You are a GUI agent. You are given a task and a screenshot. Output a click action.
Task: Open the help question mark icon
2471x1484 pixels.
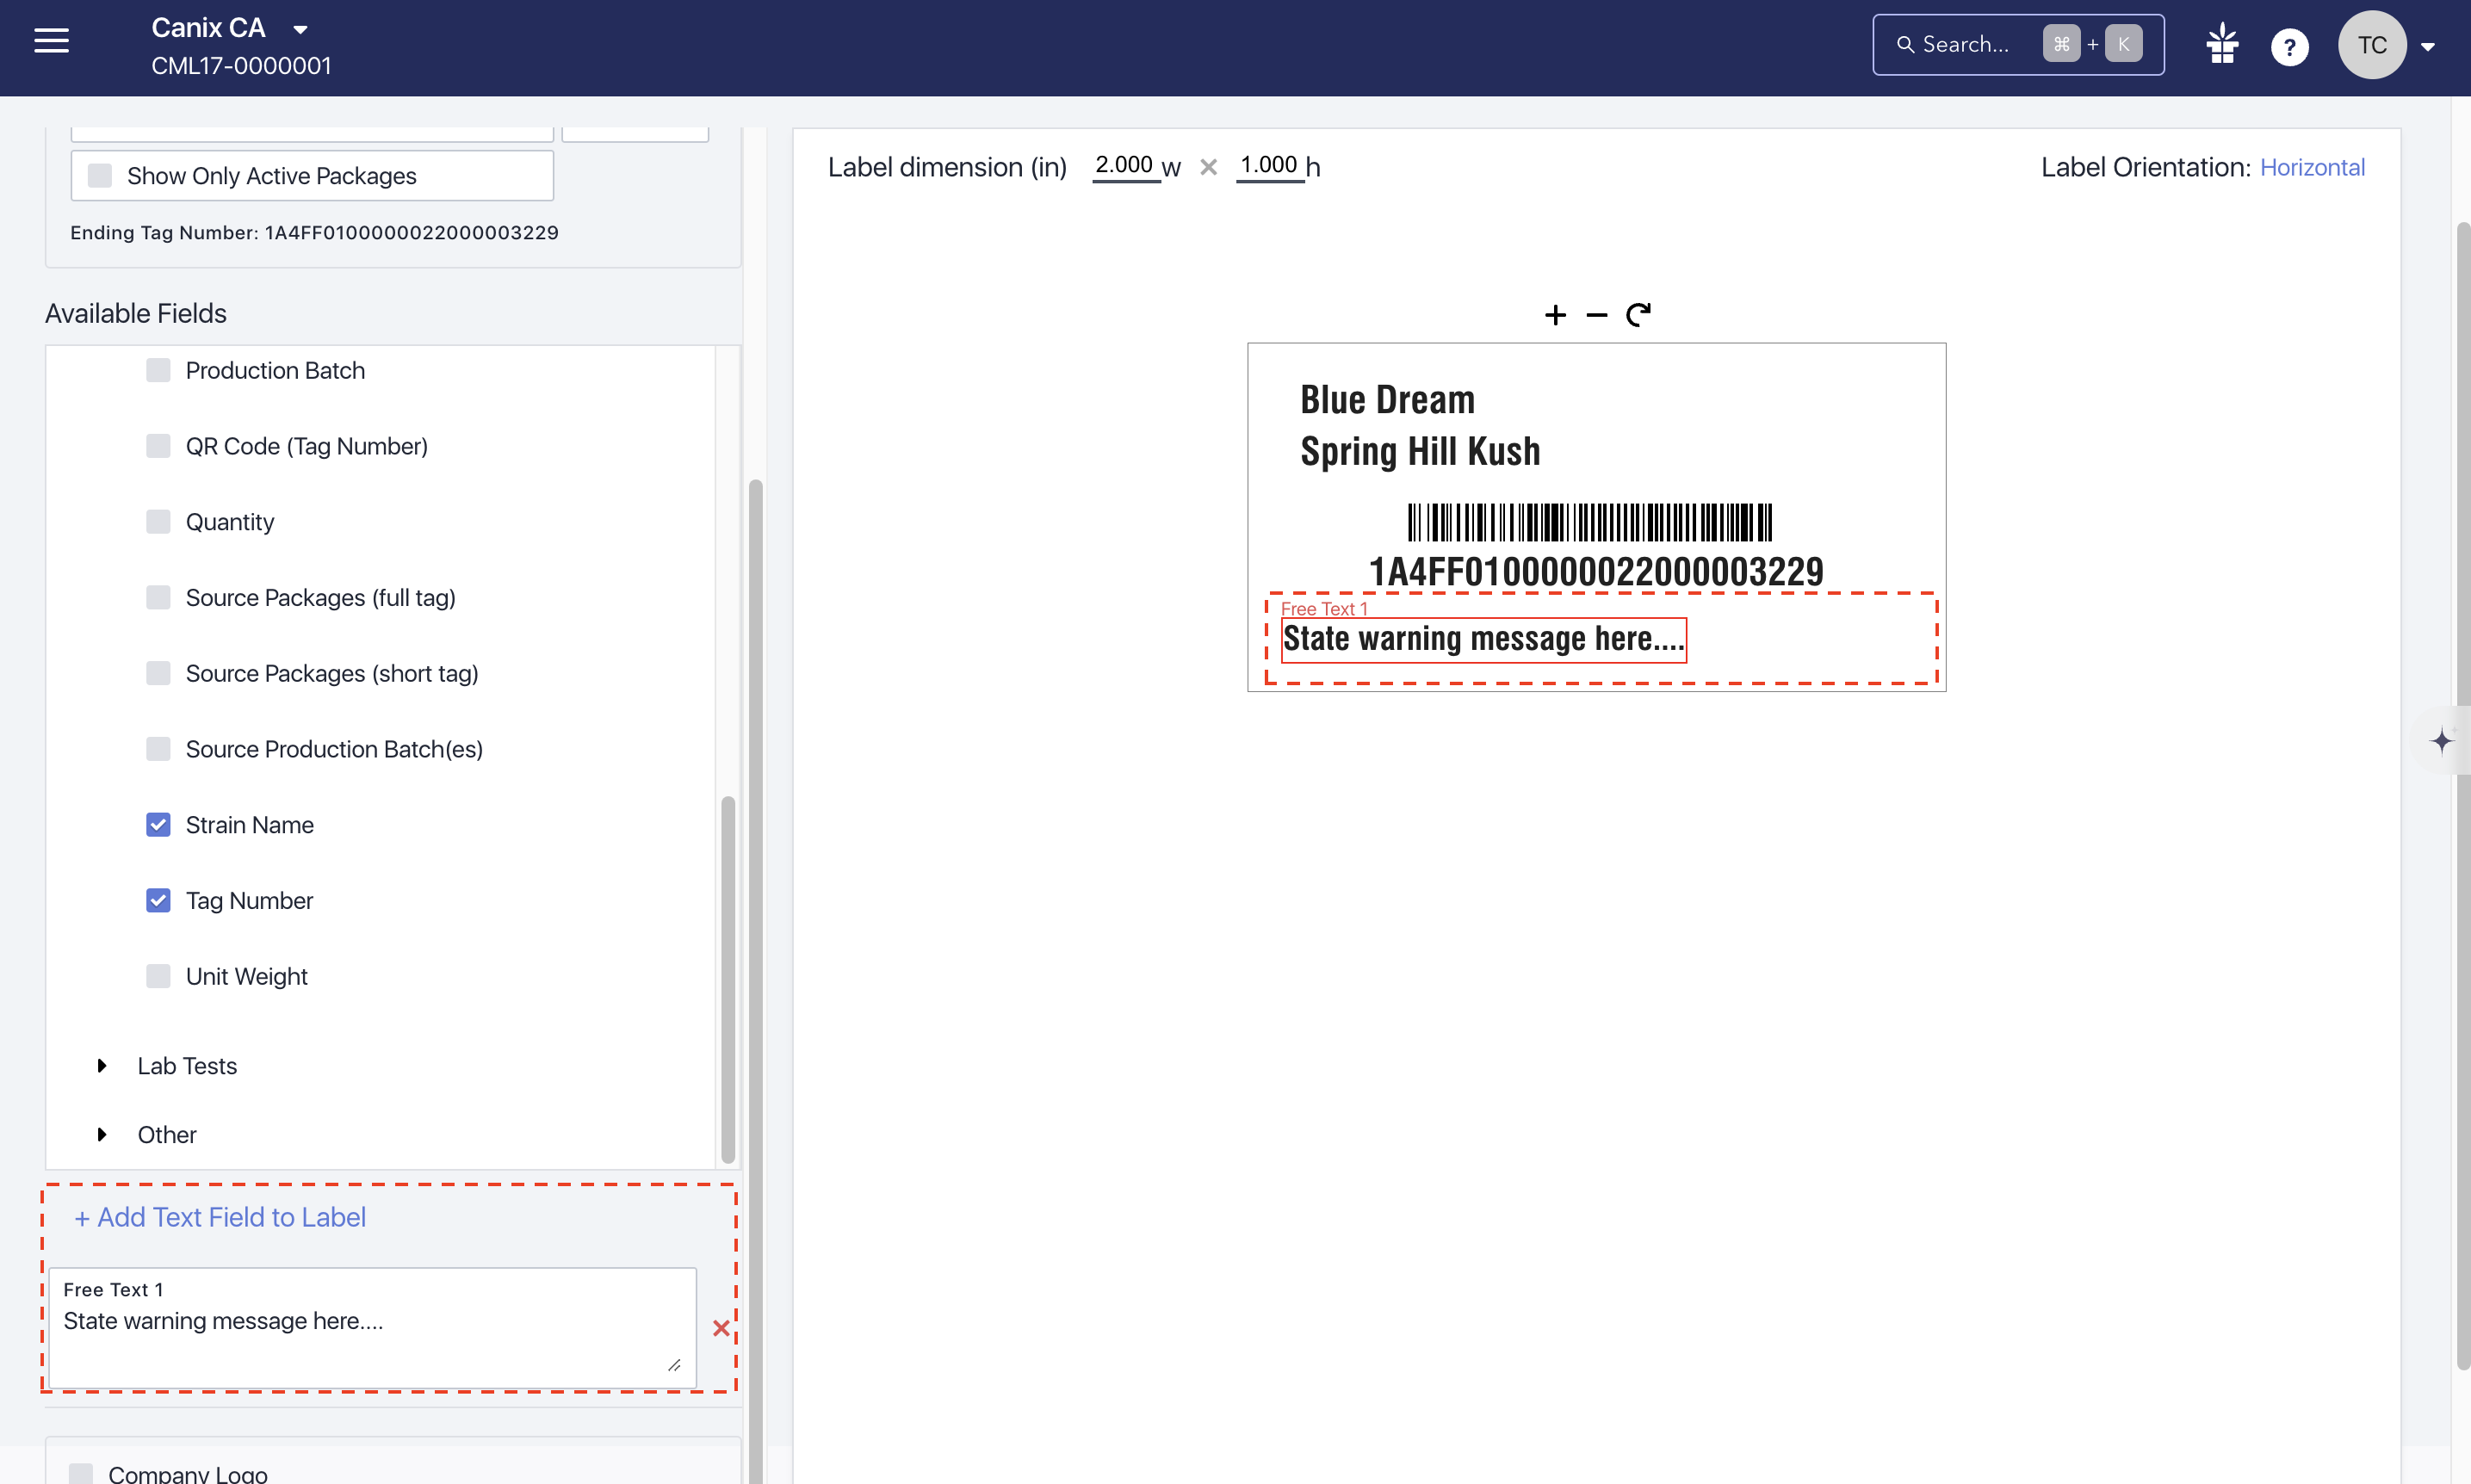[x=2289, y=46]
